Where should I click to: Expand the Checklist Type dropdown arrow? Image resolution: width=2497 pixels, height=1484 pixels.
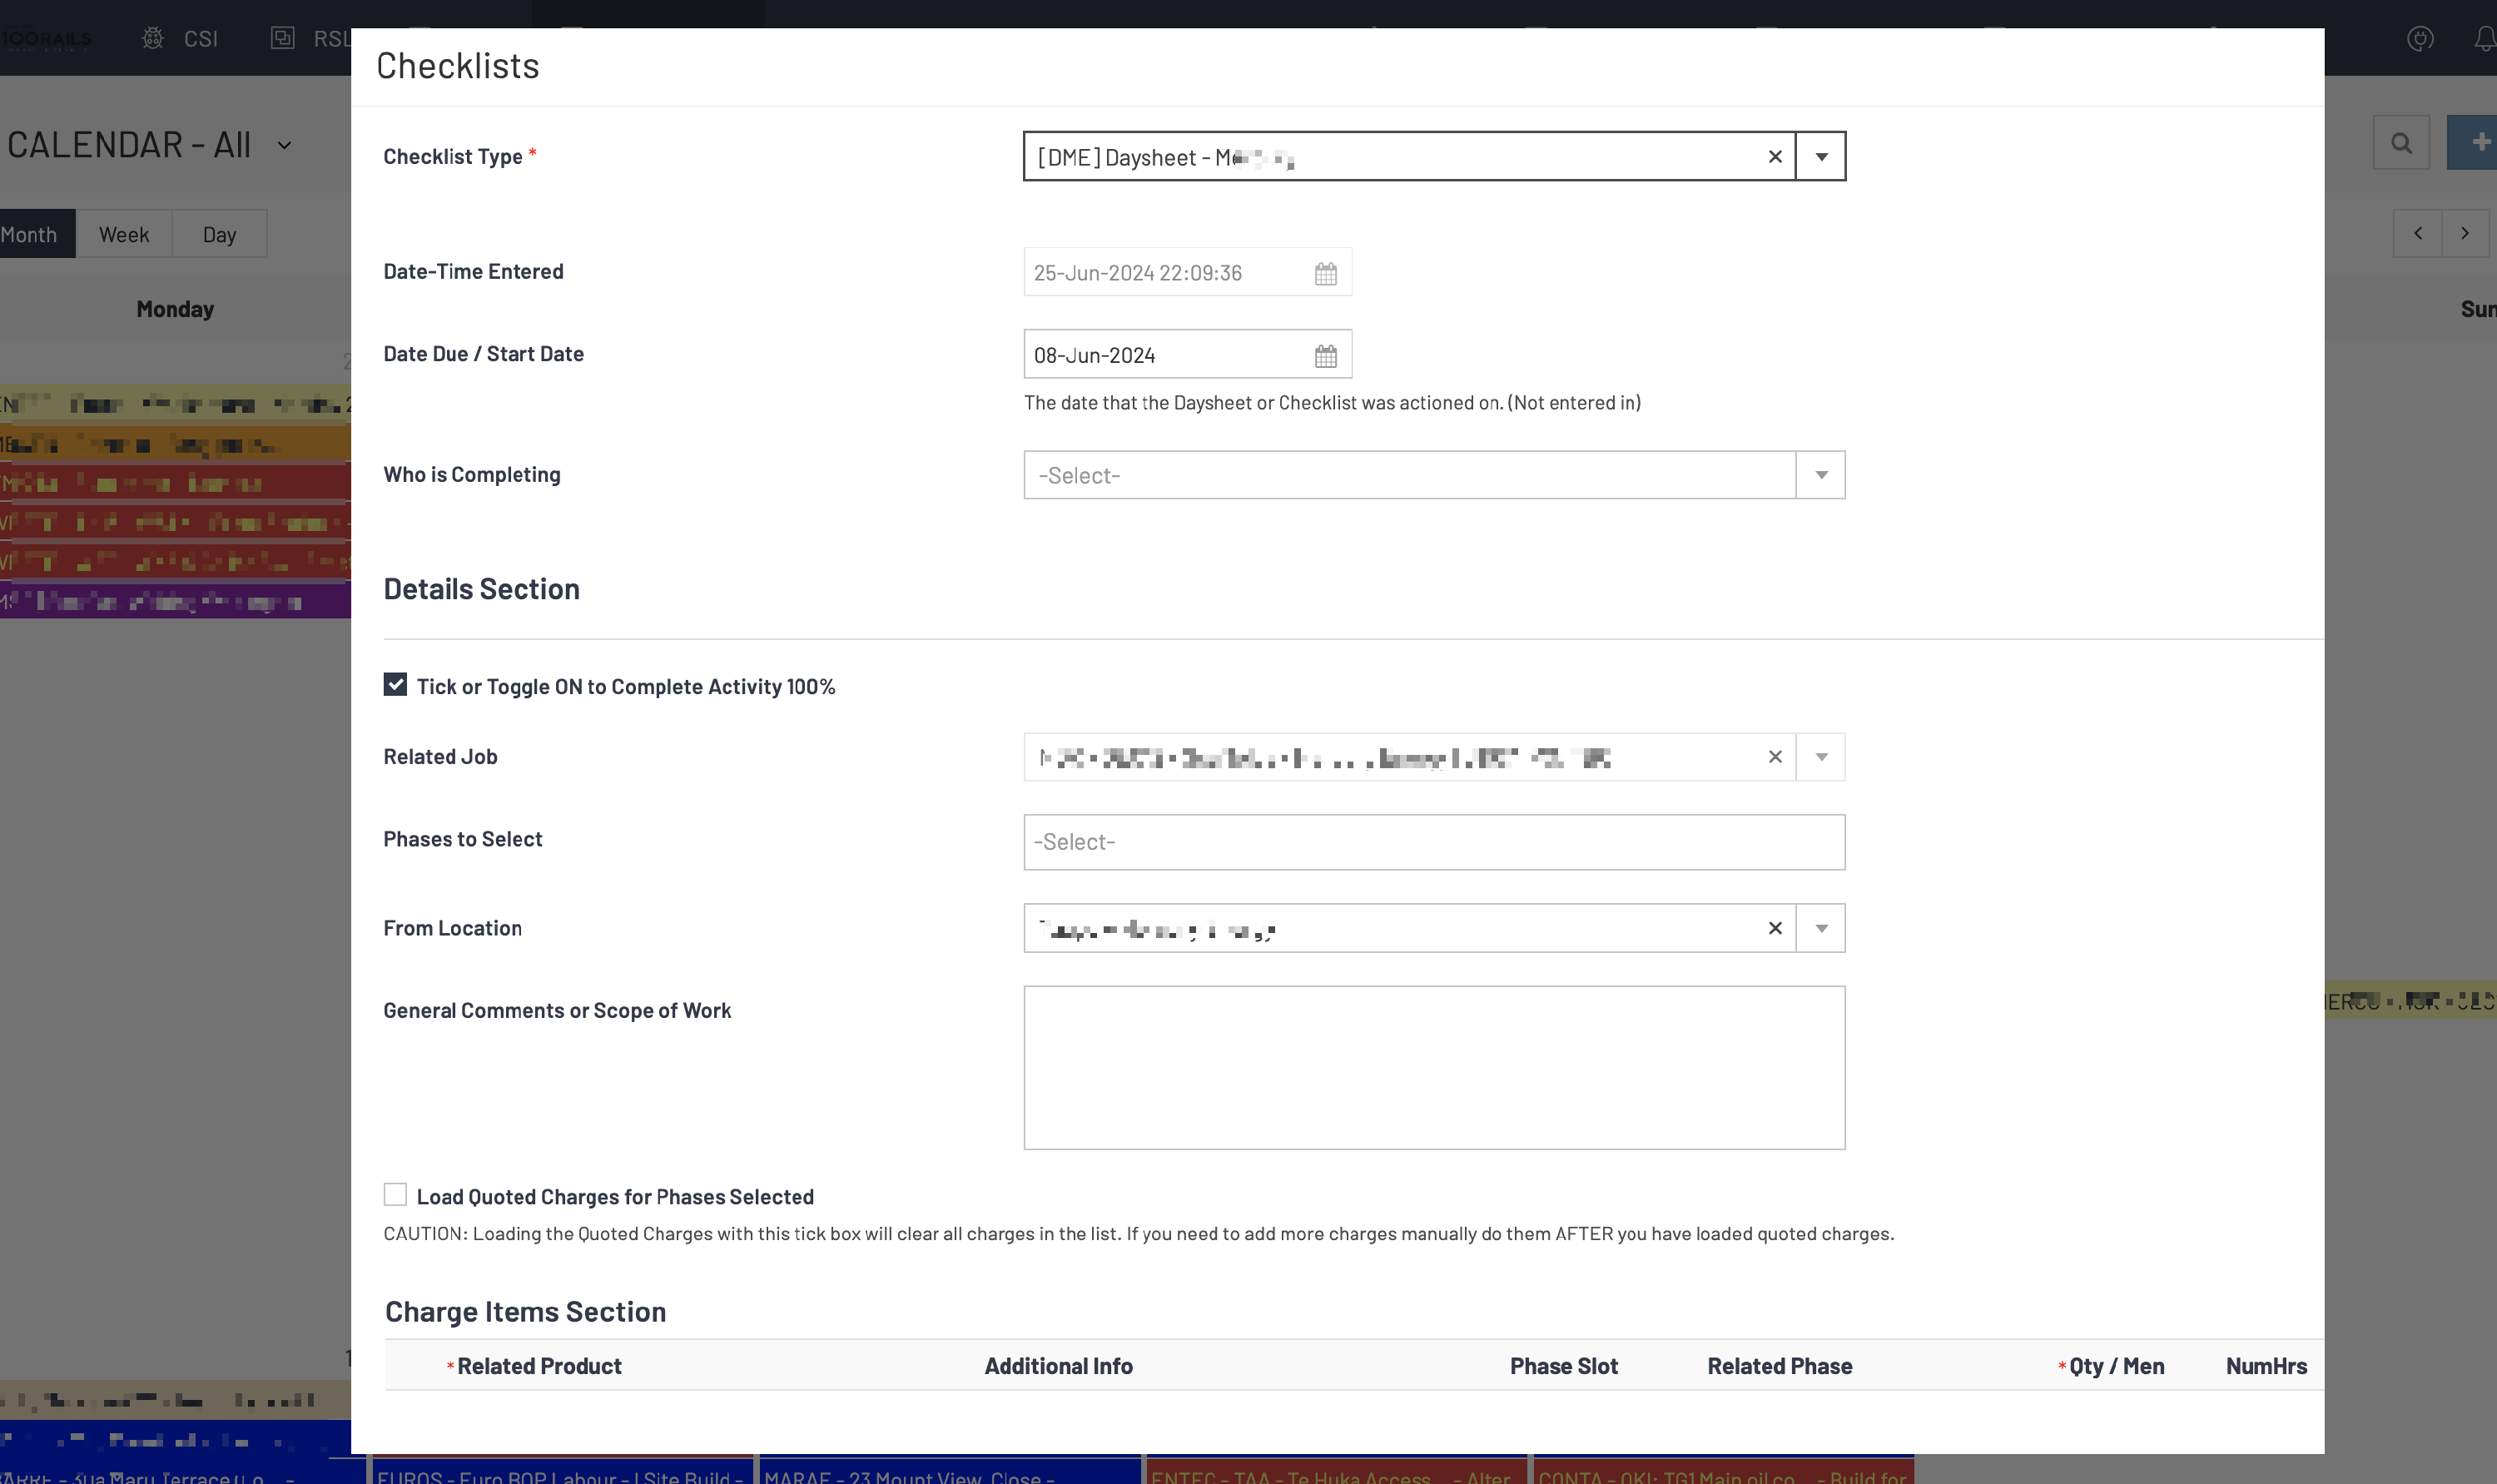(1821, 157)
